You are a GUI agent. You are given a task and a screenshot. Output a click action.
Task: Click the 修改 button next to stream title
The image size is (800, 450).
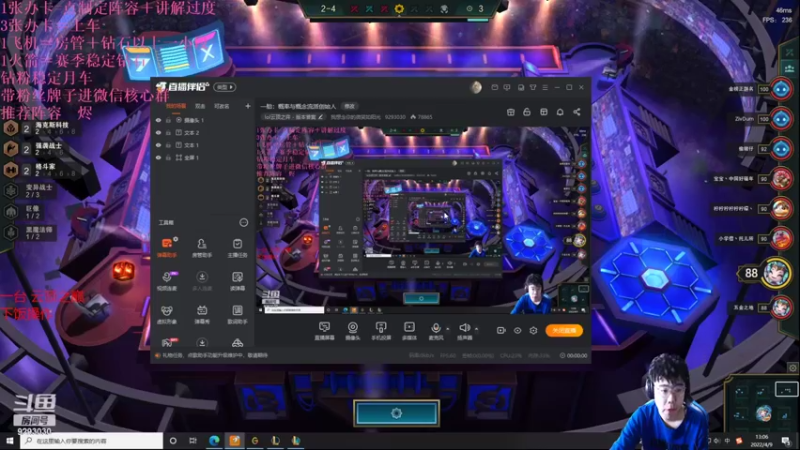[349, 106]
